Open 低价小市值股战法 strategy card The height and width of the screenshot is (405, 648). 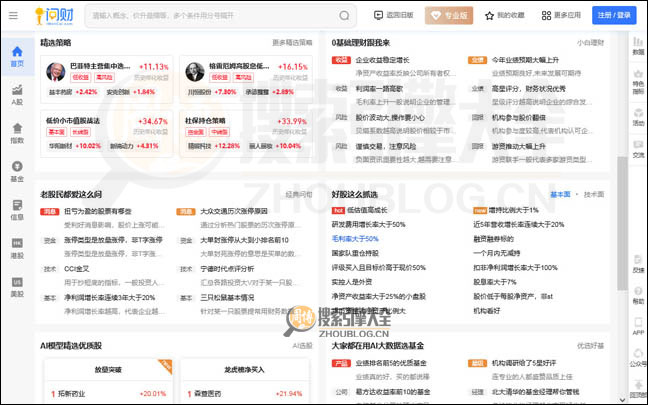click(107, 133)
